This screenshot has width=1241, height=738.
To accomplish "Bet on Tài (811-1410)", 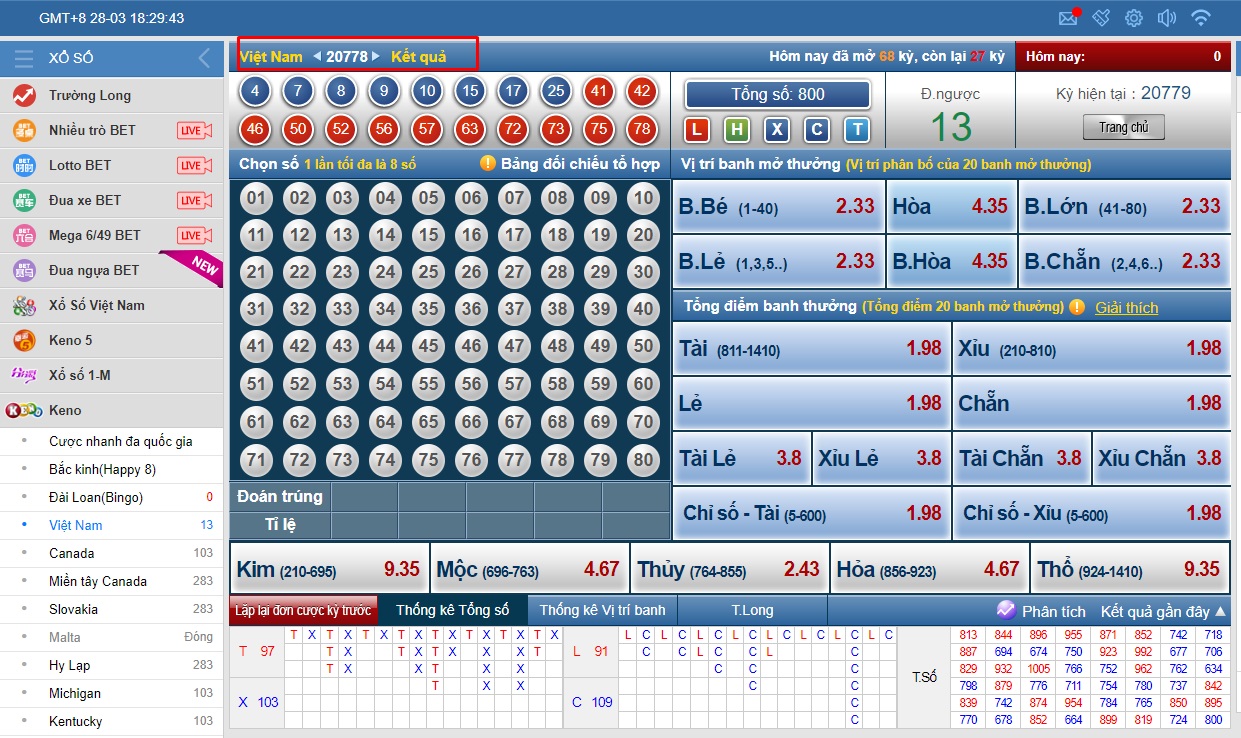I will 811,349.
